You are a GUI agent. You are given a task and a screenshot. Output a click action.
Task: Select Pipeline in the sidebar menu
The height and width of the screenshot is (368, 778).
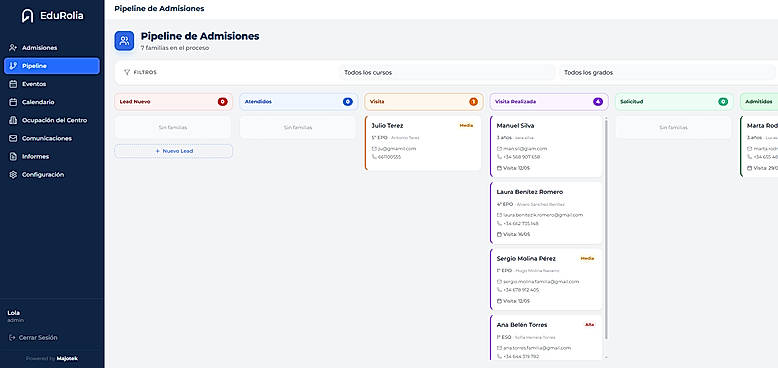[x=52, y=66]
